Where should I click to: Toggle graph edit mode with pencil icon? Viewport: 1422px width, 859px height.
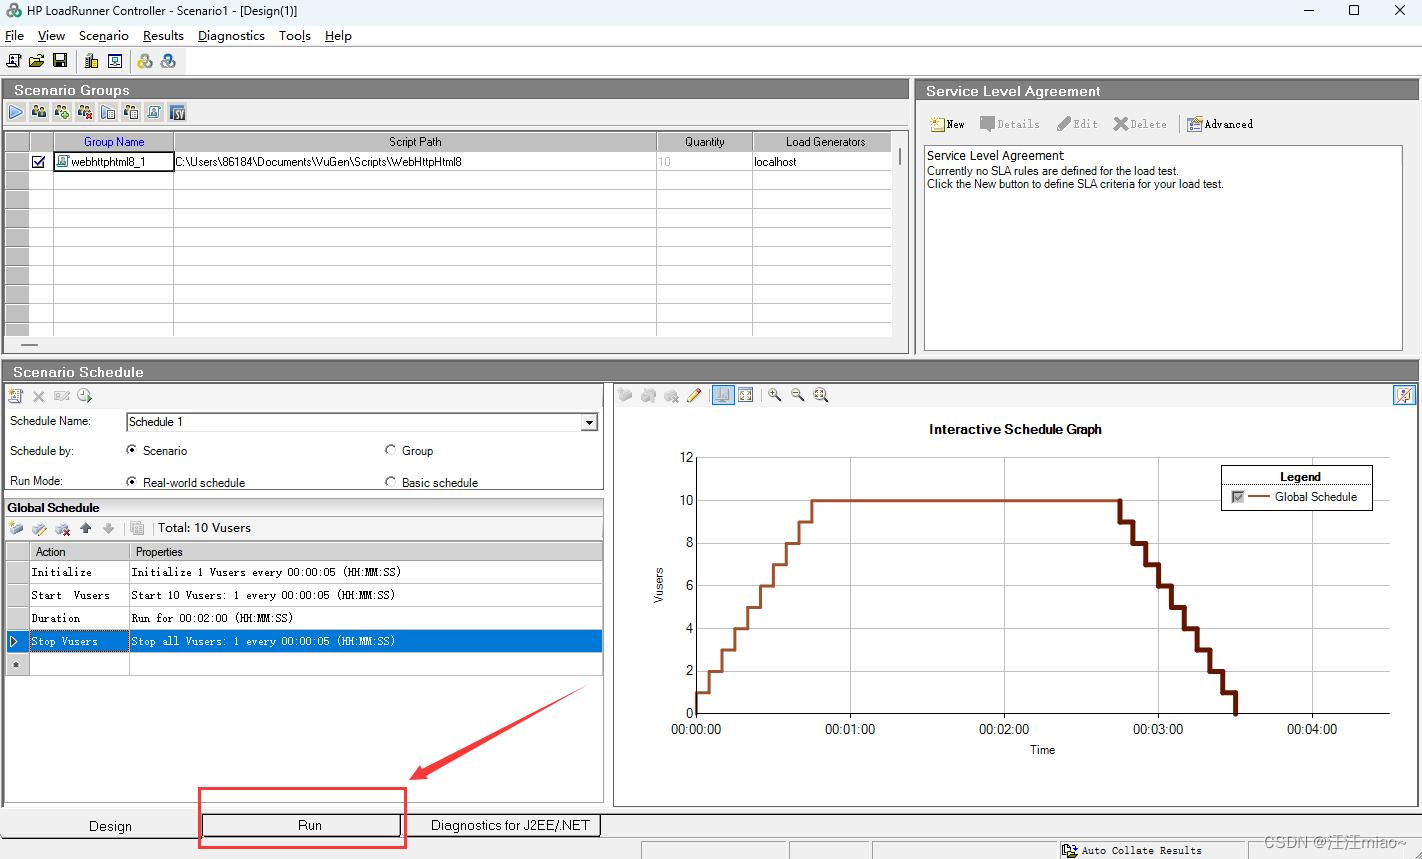[694, 395]
